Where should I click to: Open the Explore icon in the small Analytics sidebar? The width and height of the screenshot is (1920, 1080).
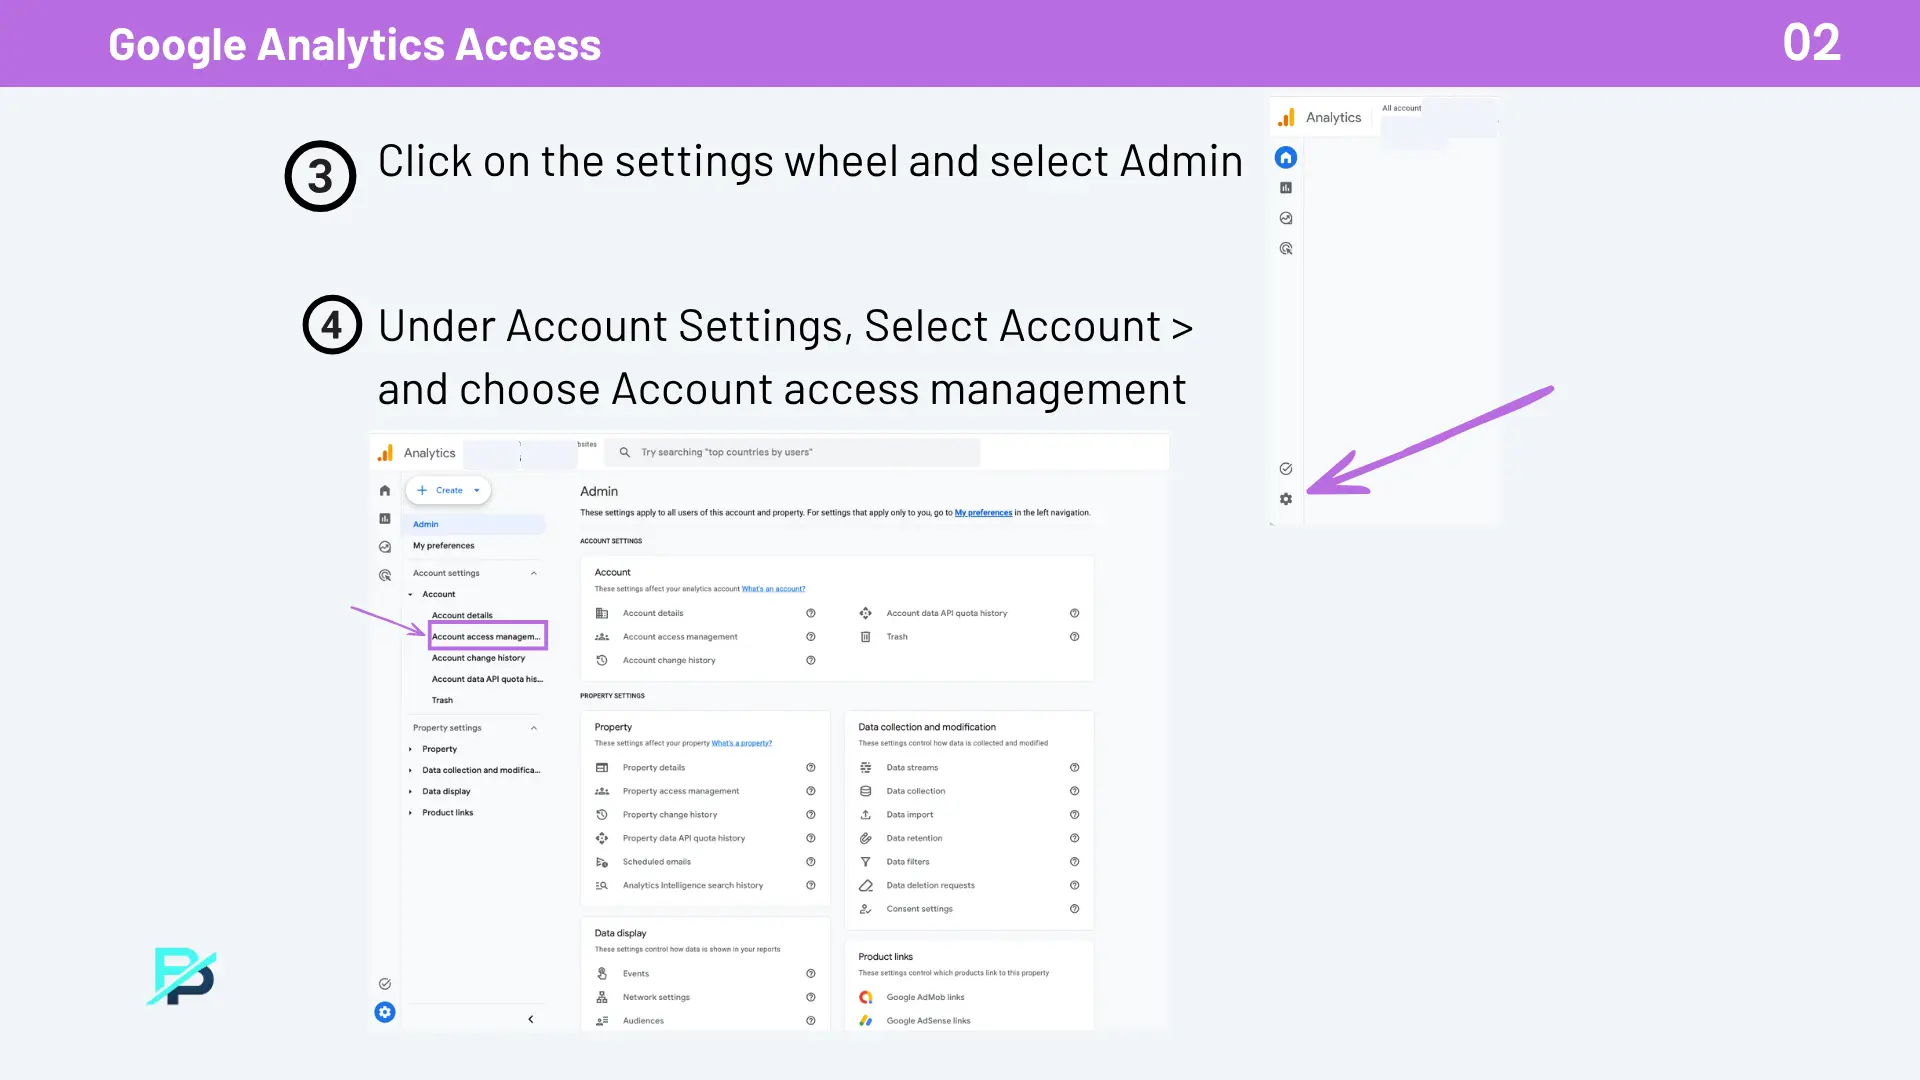point(1286,218)
